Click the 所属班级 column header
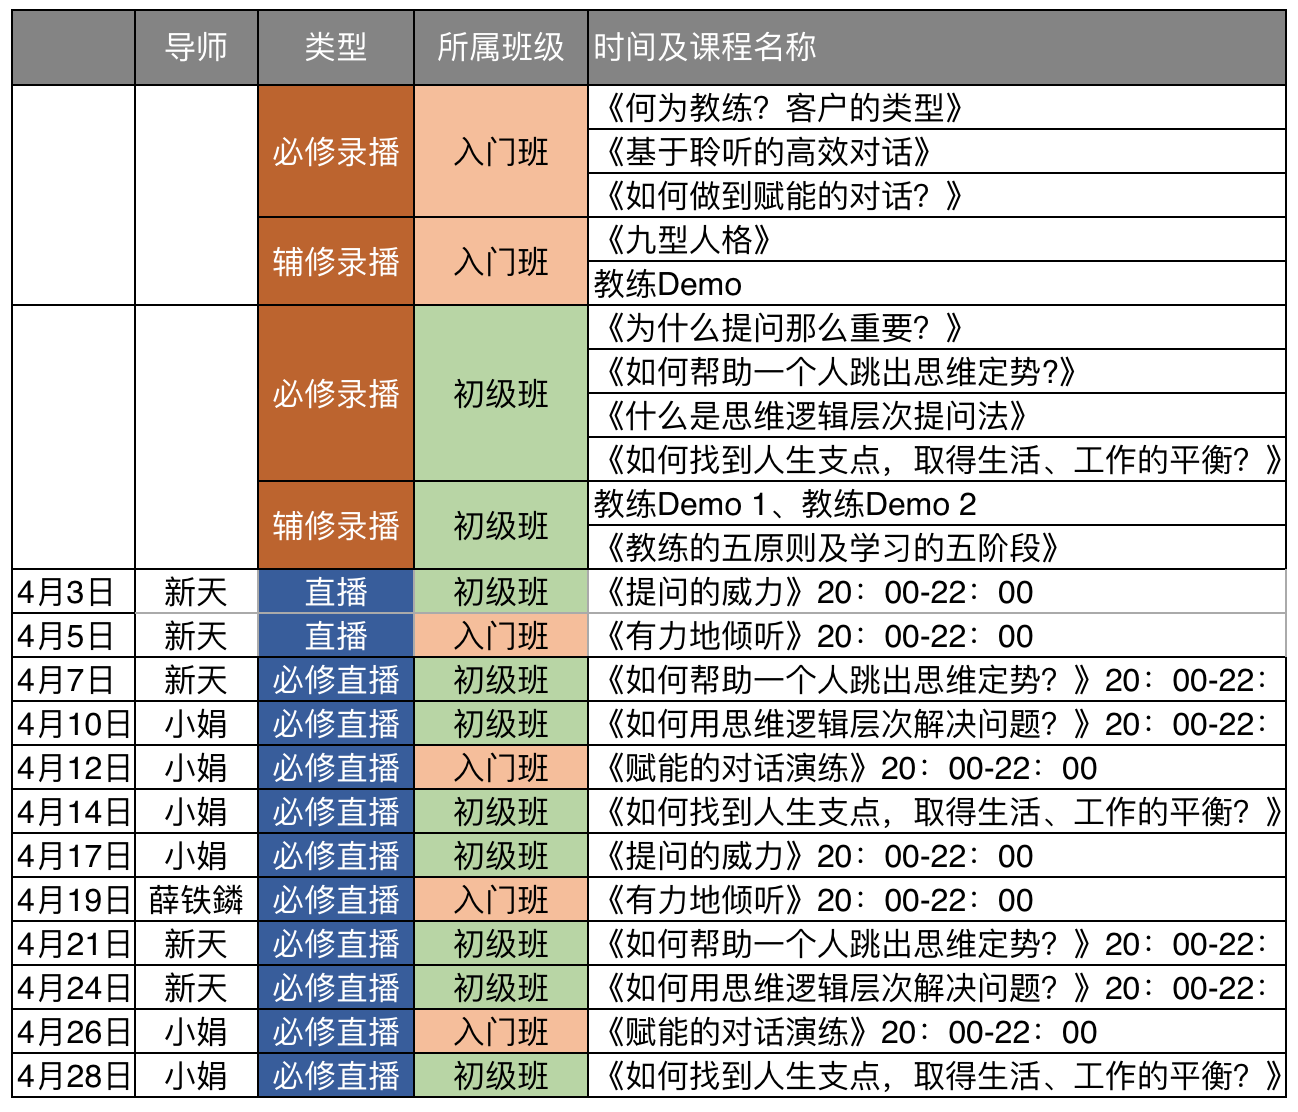 click(x=500, y=47)
